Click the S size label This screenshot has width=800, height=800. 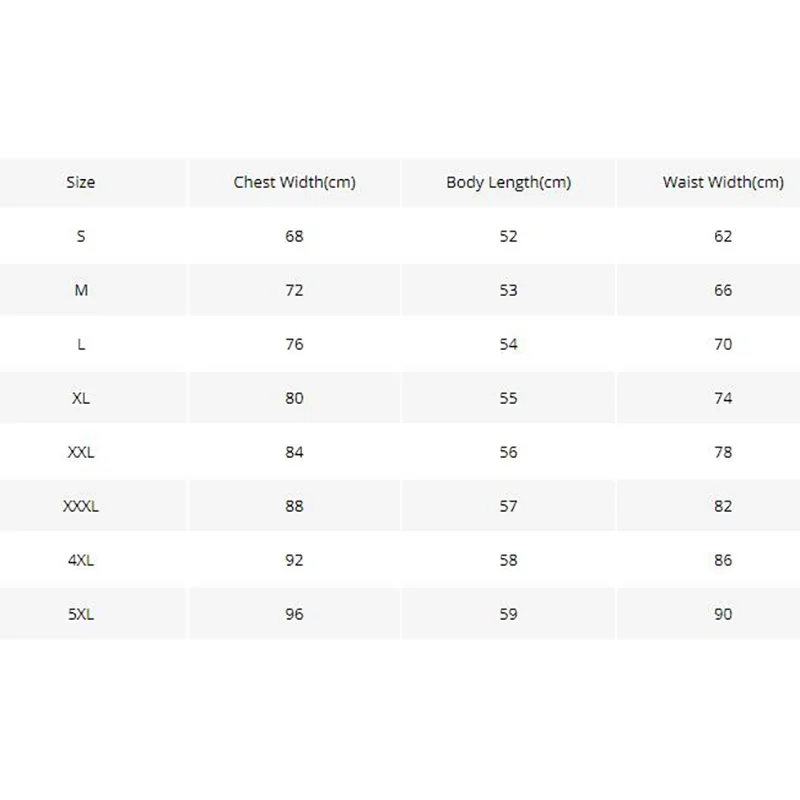click(x=81, y=236)
